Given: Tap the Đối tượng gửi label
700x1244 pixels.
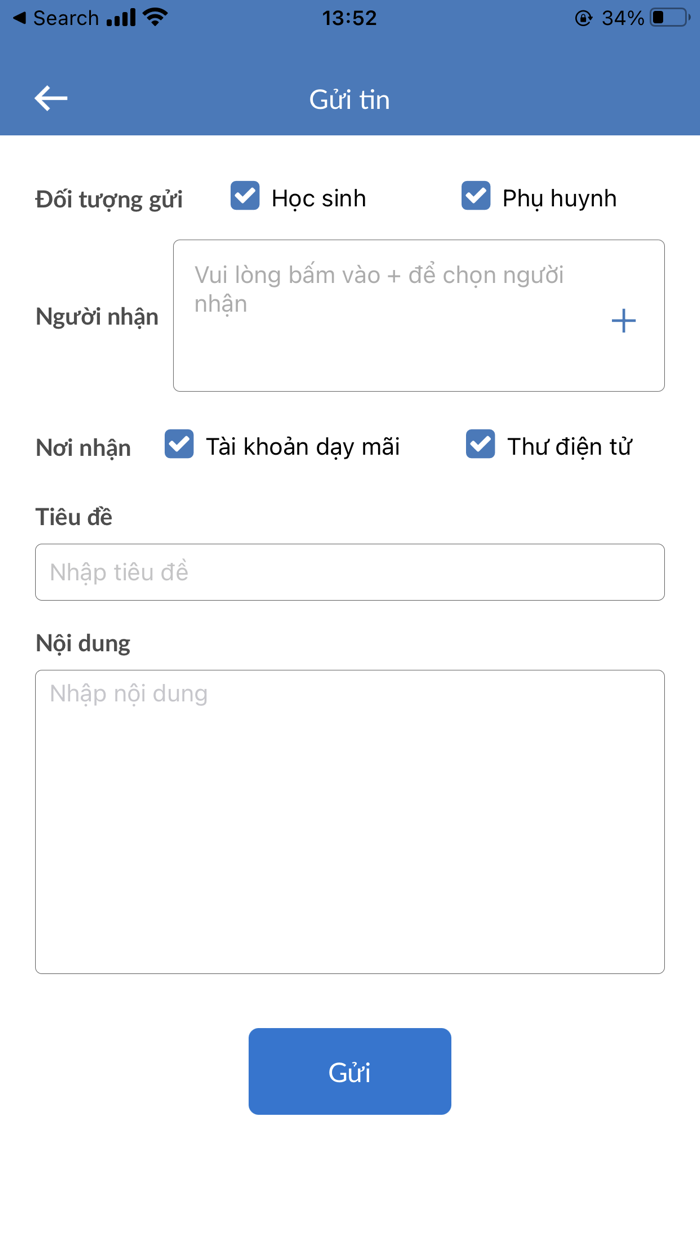Looking at the screenshot, I should click(110, 199).
